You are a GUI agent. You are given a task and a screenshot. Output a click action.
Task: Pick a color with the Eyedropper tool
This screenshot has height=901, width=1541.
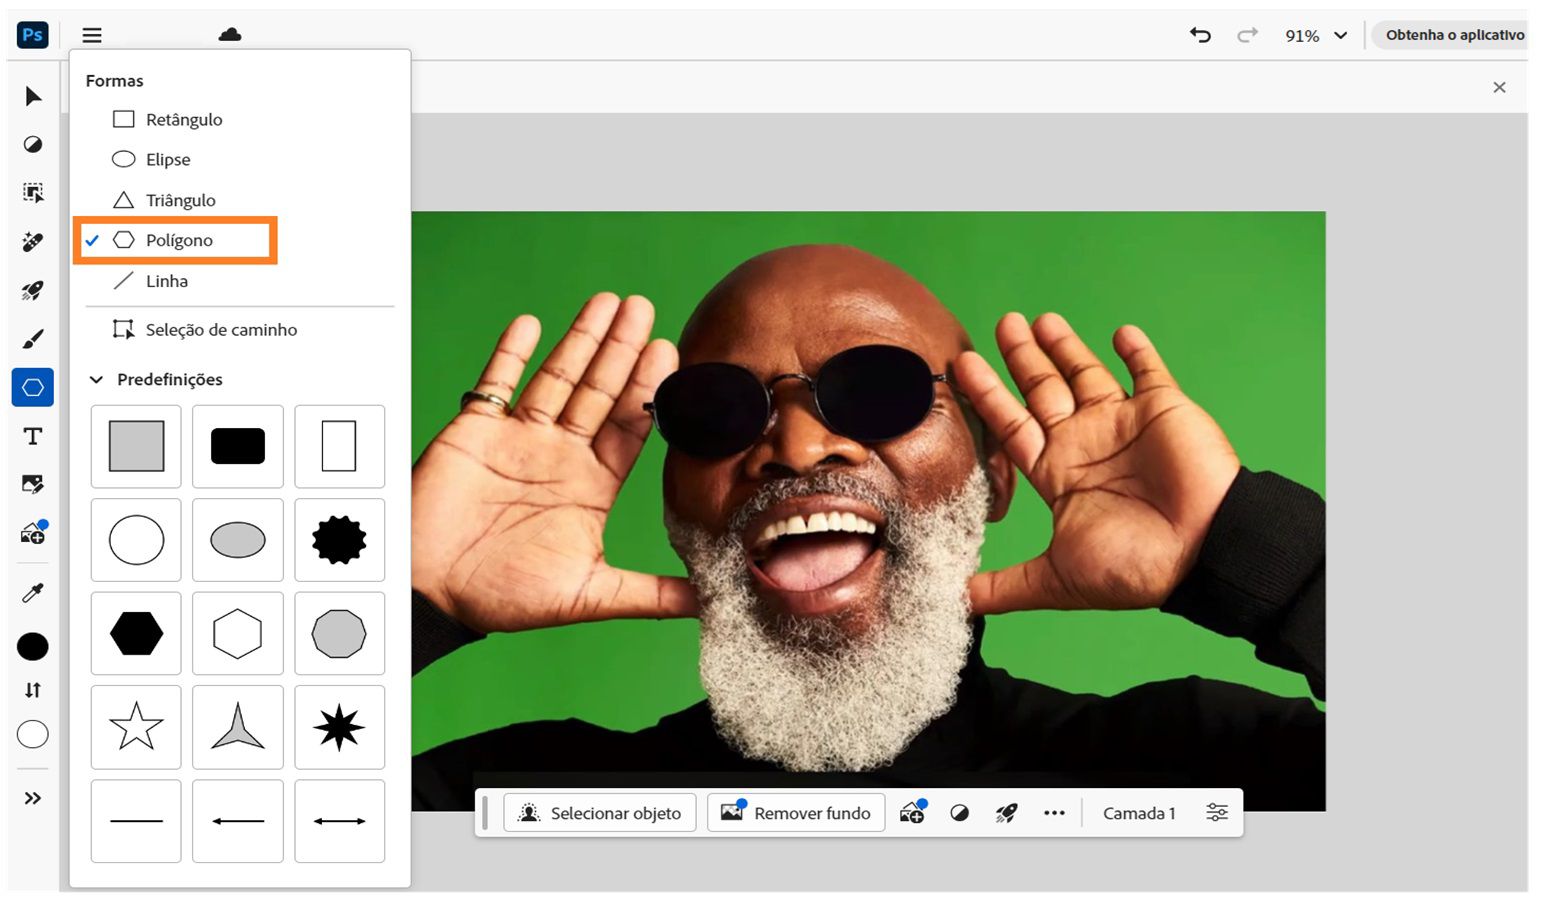click(x=32, y=593)
